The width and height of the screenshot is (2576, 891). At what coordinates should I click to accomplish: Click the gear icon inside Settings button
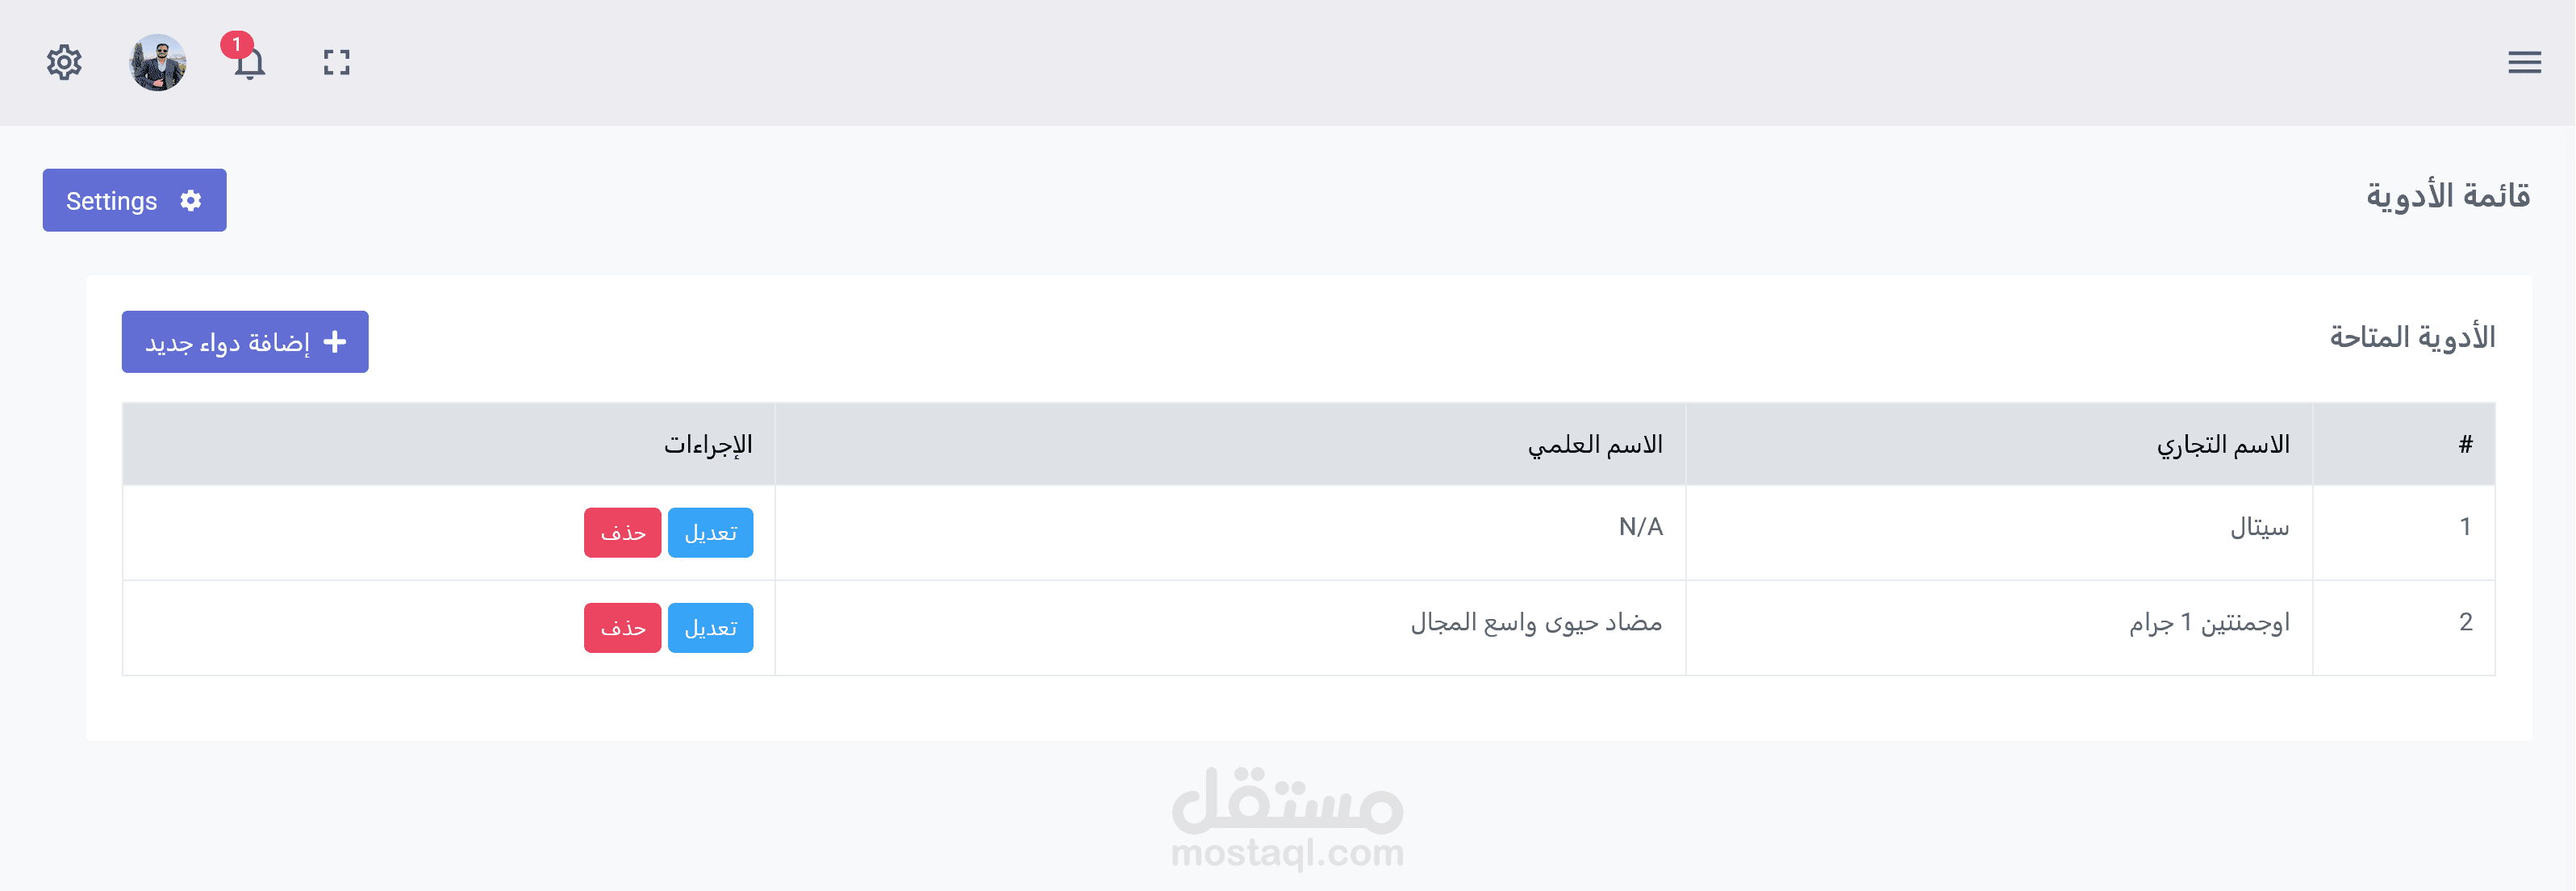coord(191,200)
